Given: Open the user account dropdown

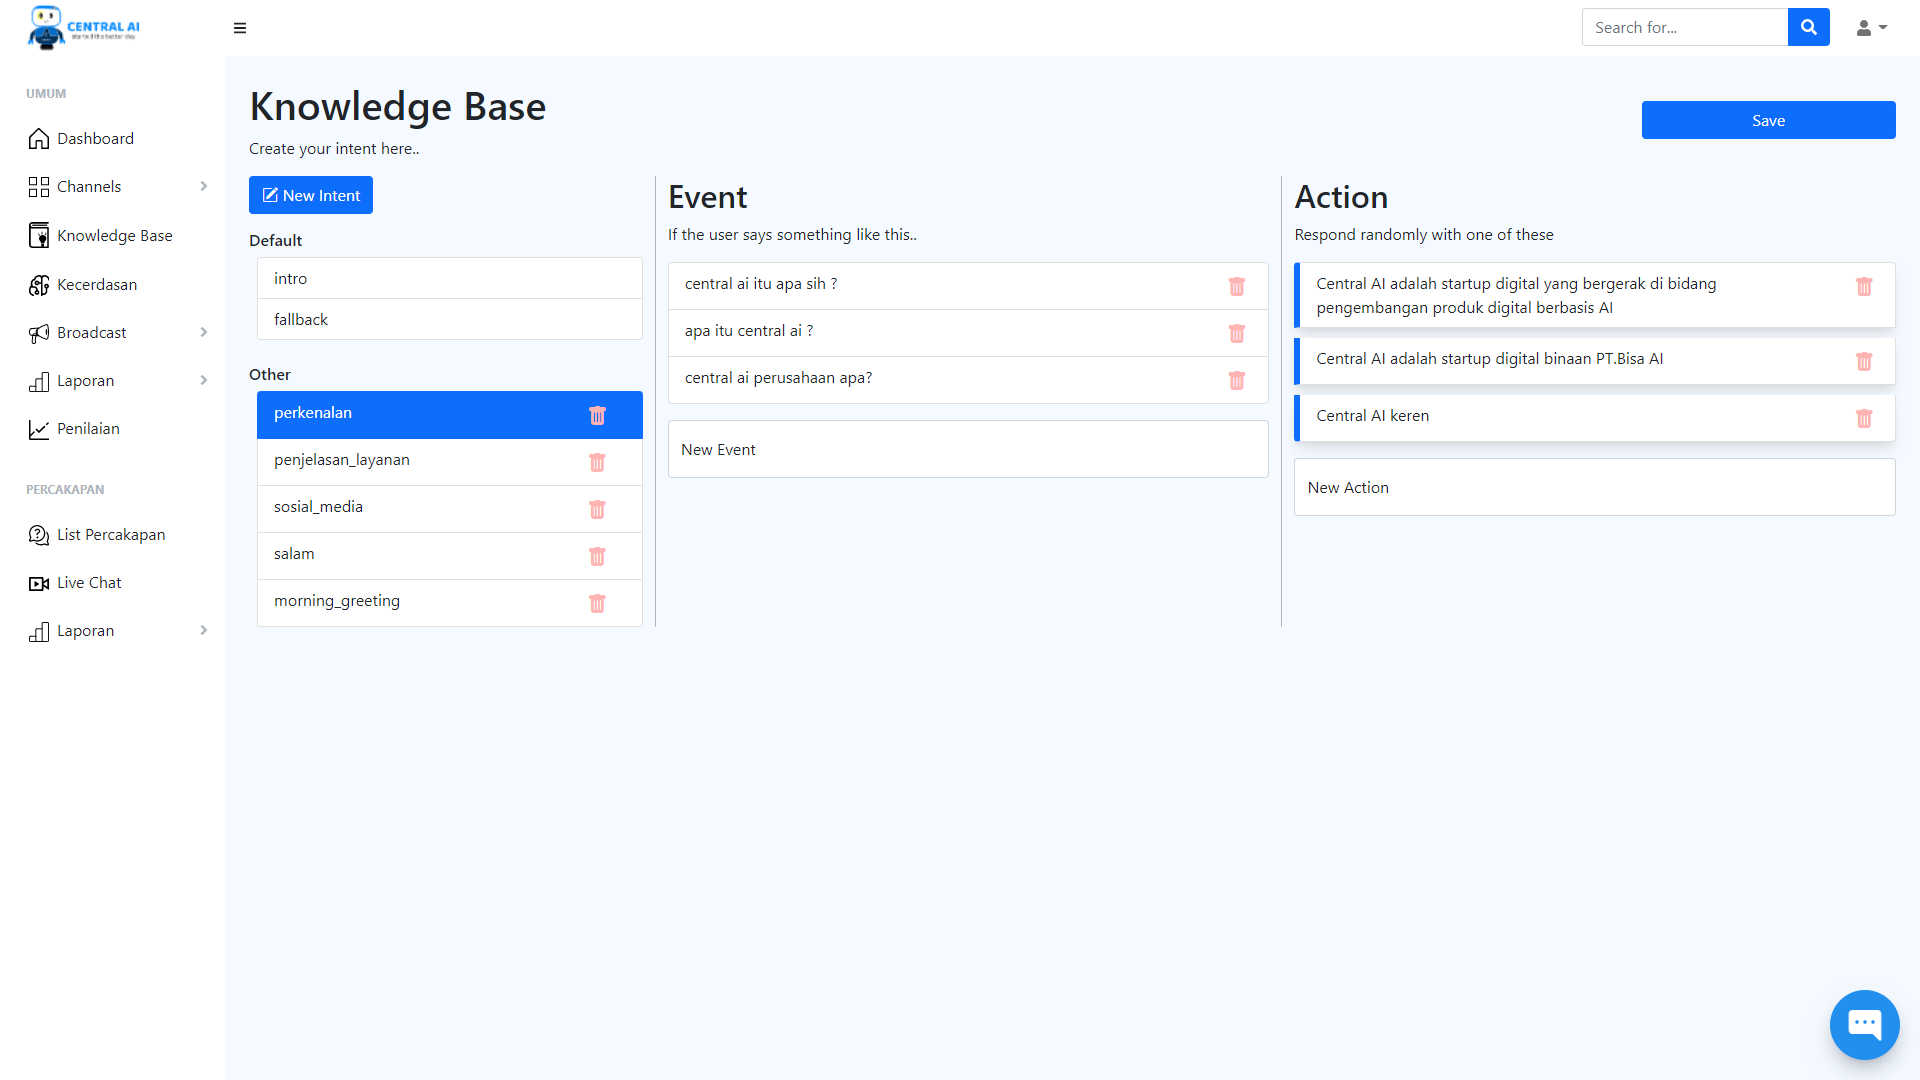Looking at the screenshot, I should 1871,28.
